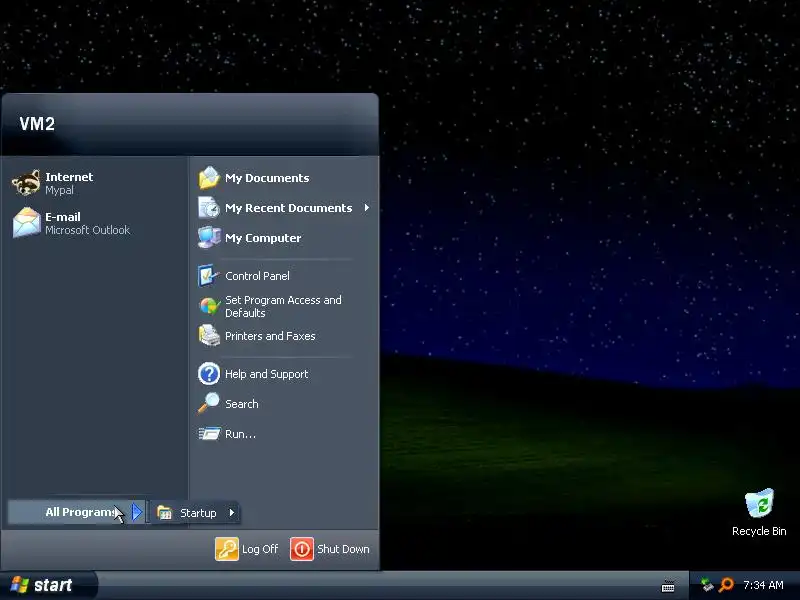Expand the My Recent Documents submenu arrow

(366, 208)
